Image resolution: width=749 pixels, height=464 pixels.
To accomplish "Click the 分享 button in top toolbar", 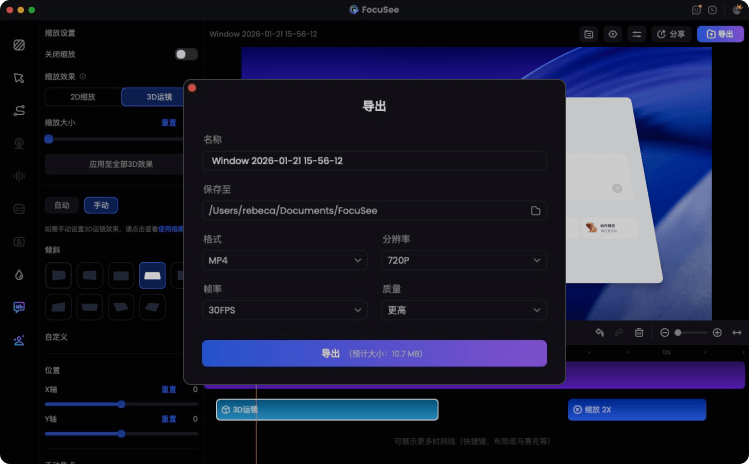I will (x=671, y=34).
